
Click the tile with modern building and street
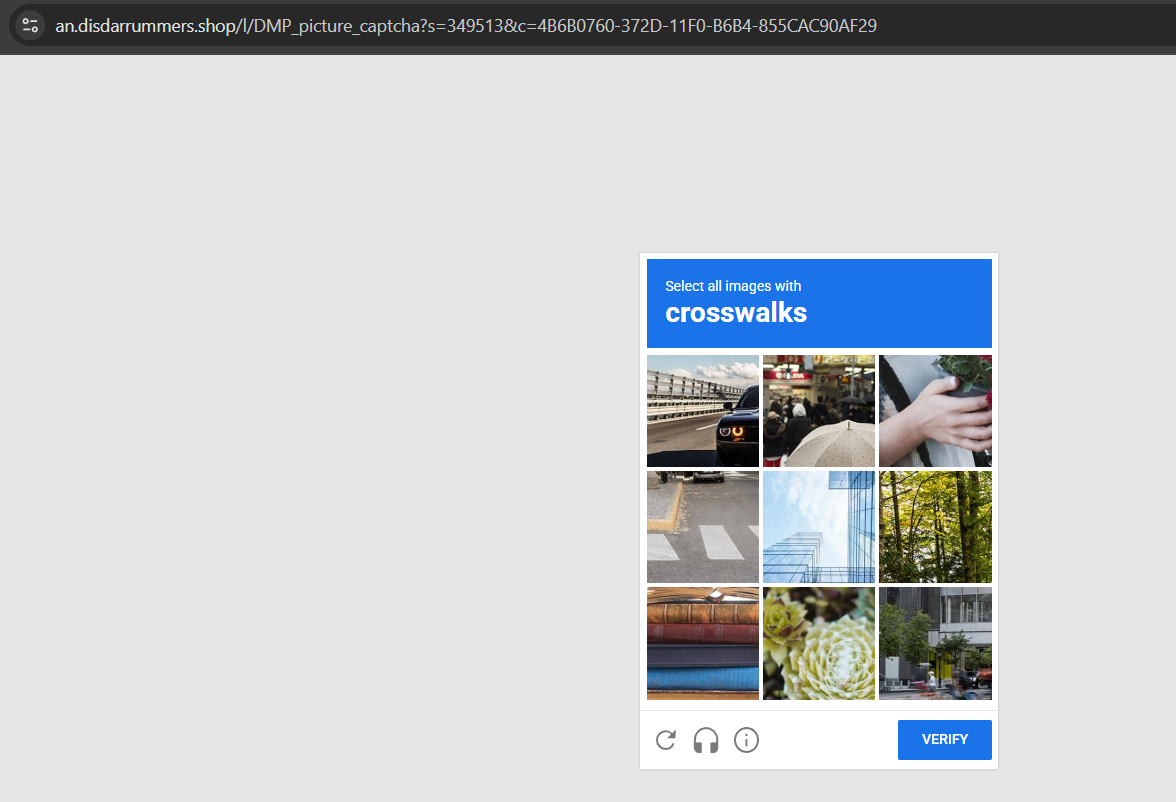coord(935,643)
